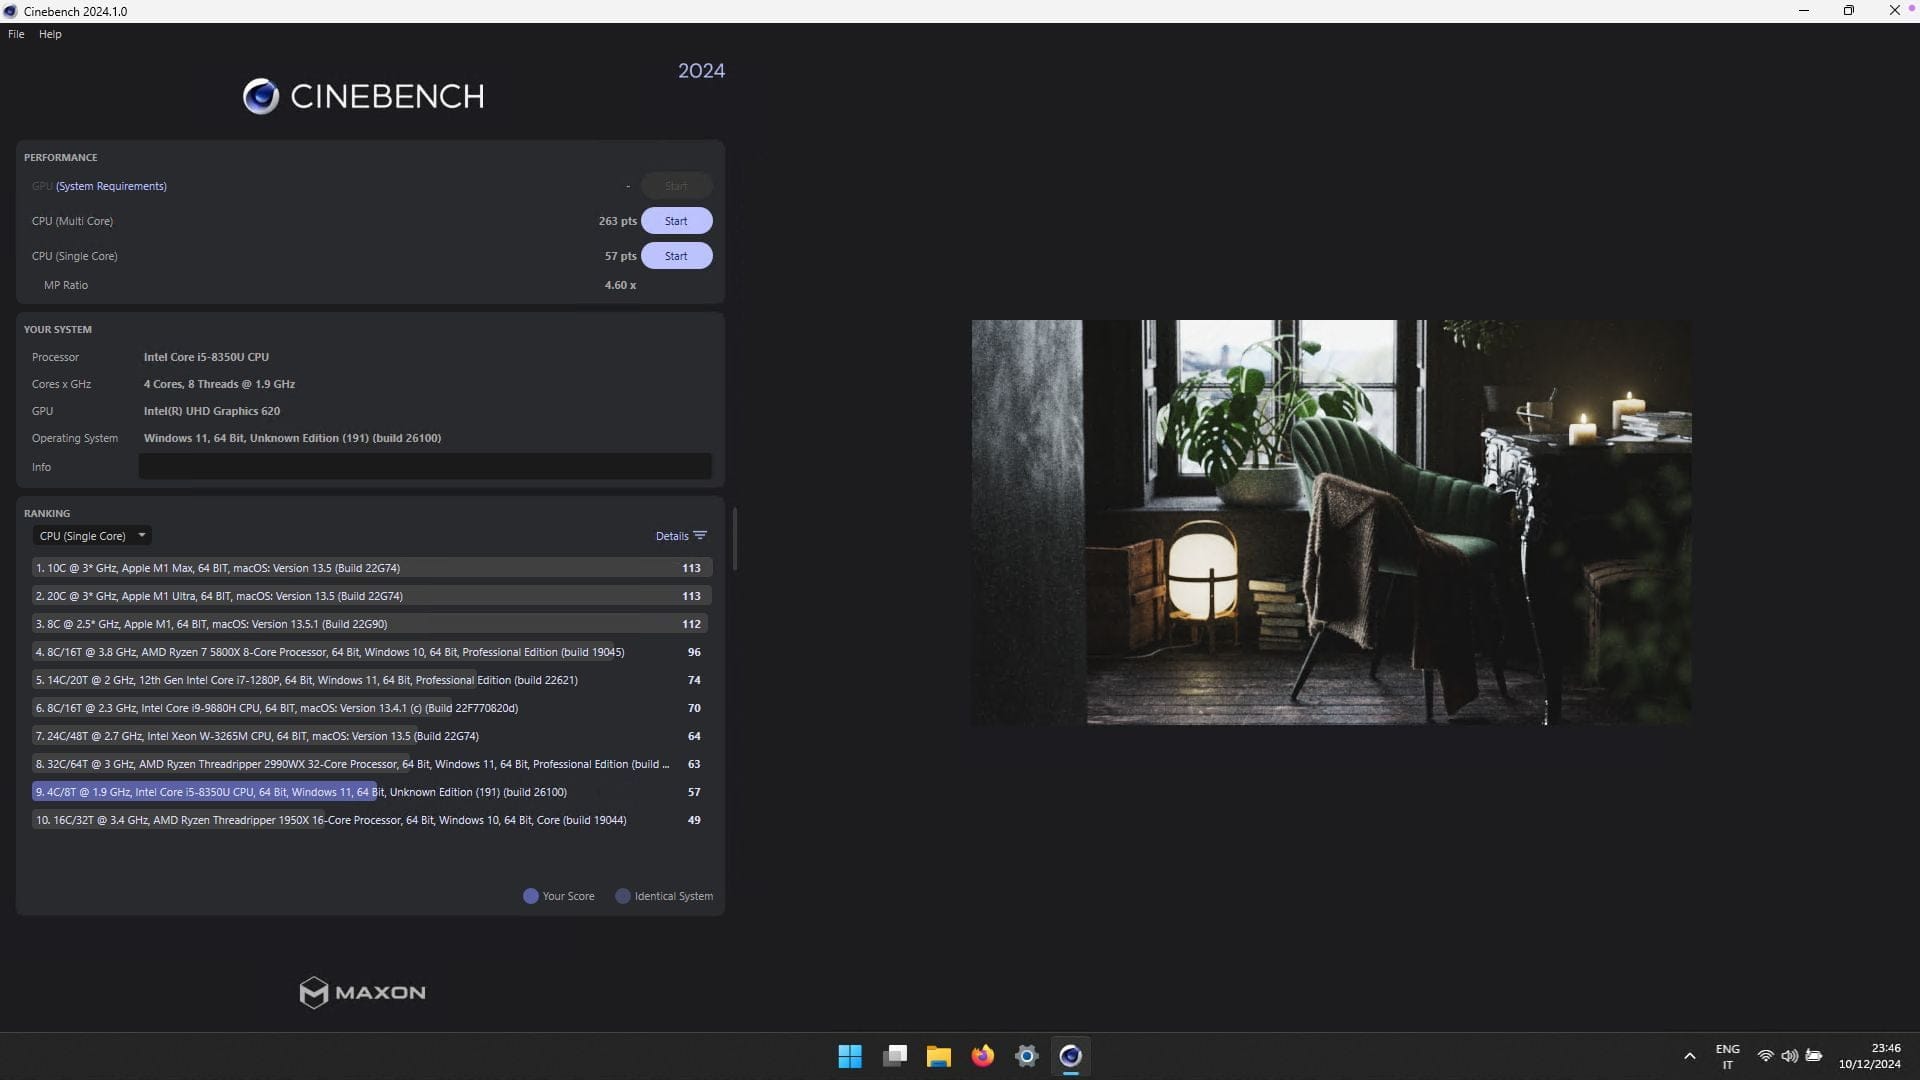Screen dimensions: 1920x1080
Task: Click the ranking panel scrollbar
Action: coord(735,539)
